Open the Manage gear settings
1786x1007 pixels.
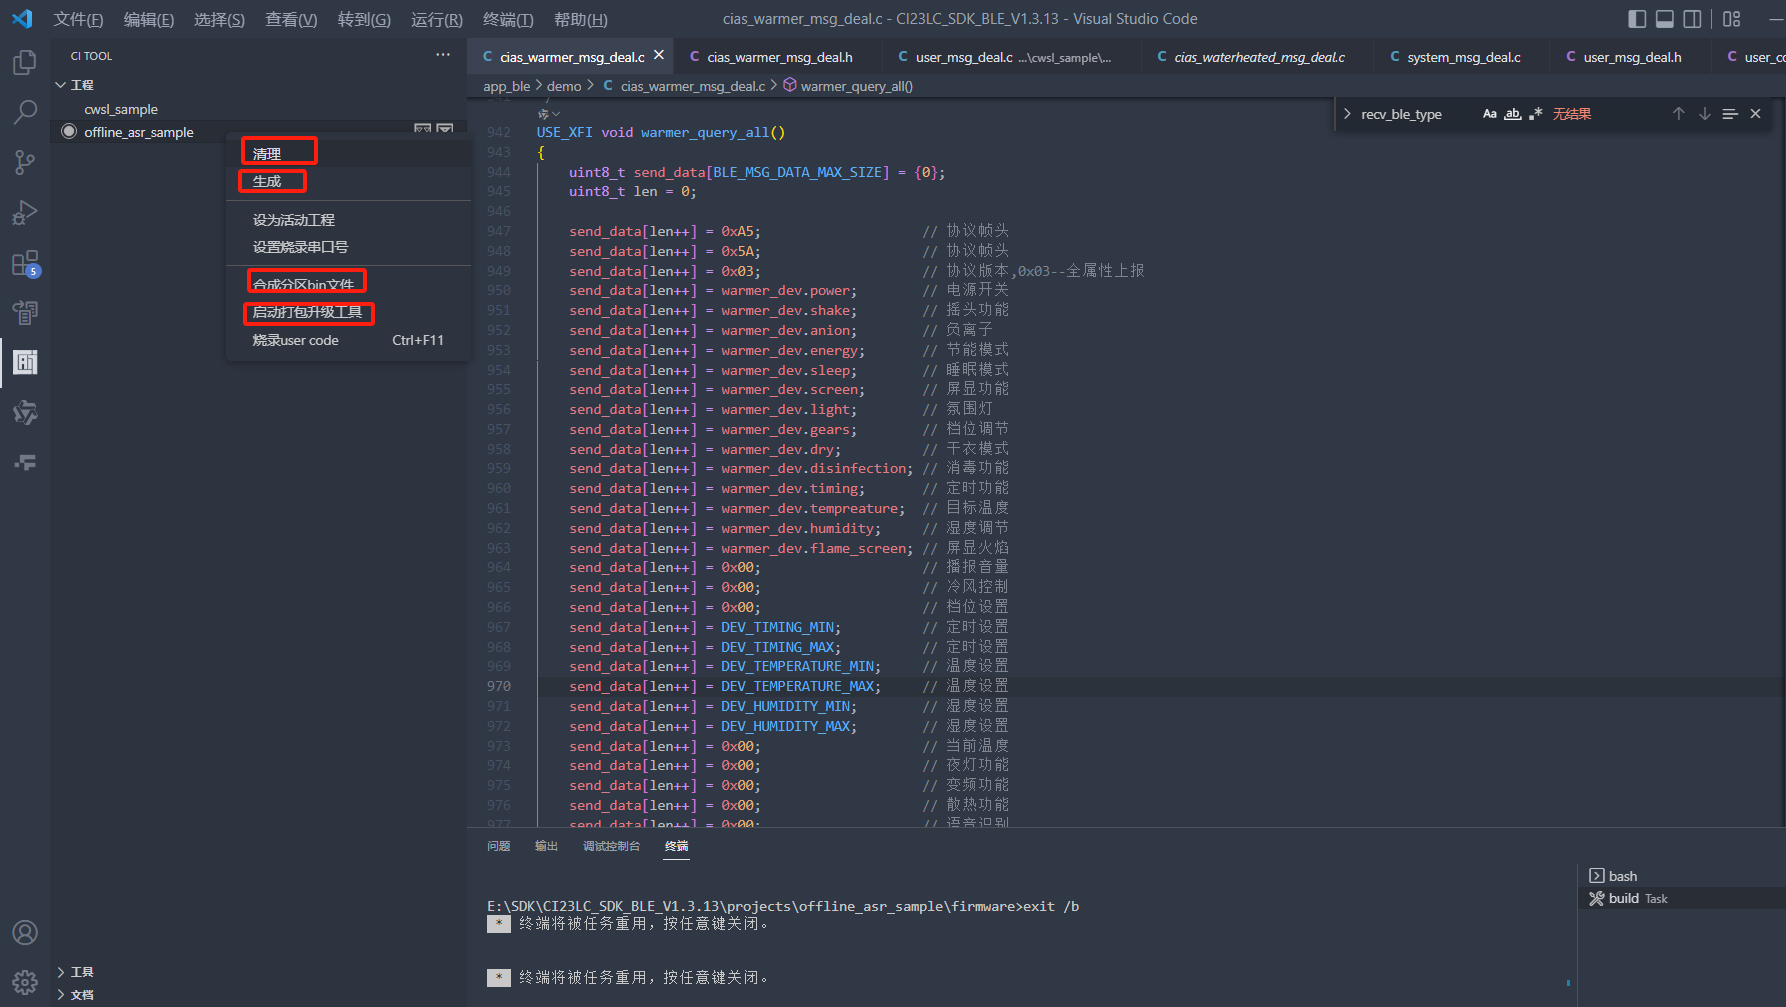point(25,981)
